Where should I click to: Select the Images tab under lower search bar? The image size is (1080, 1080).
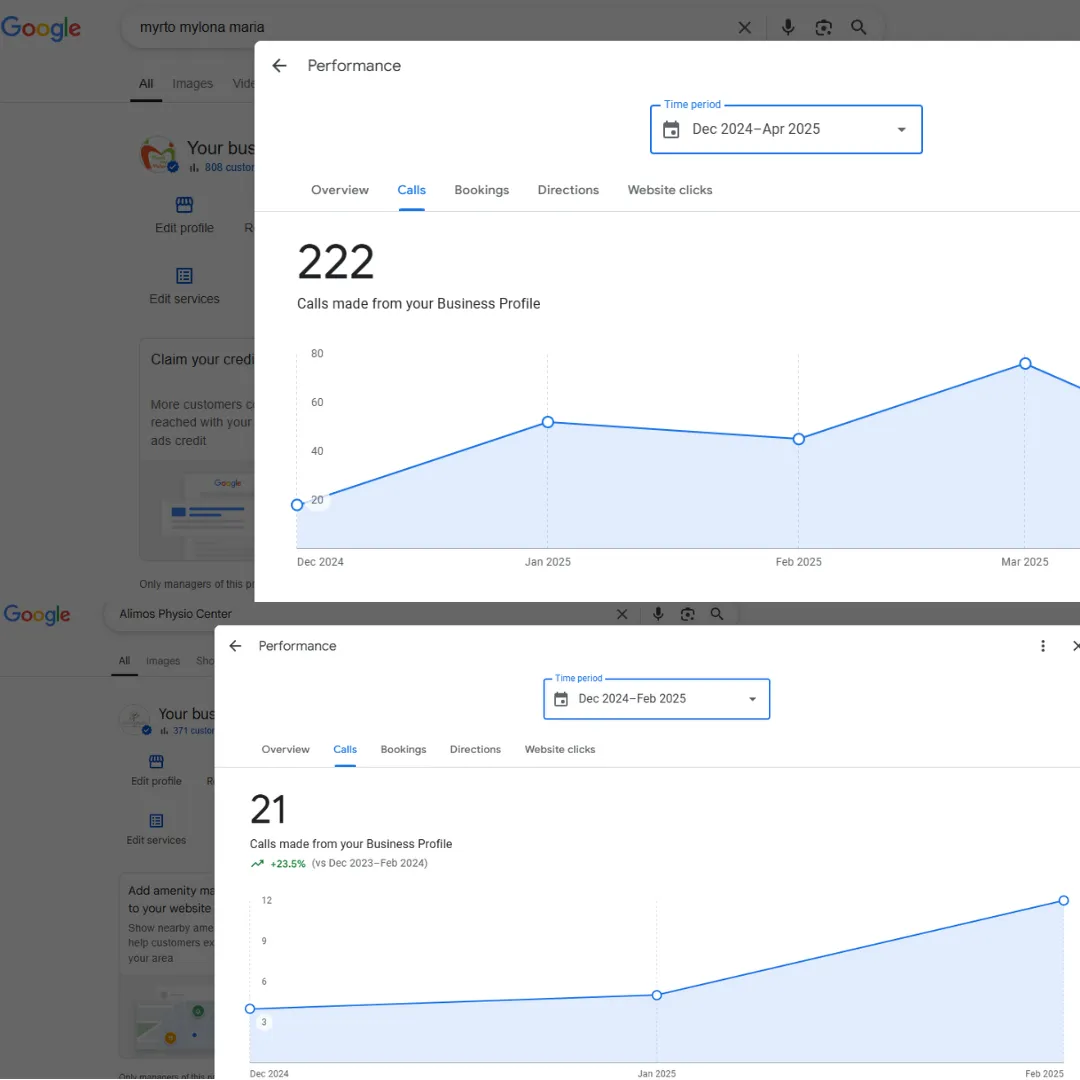pos(163,661)
